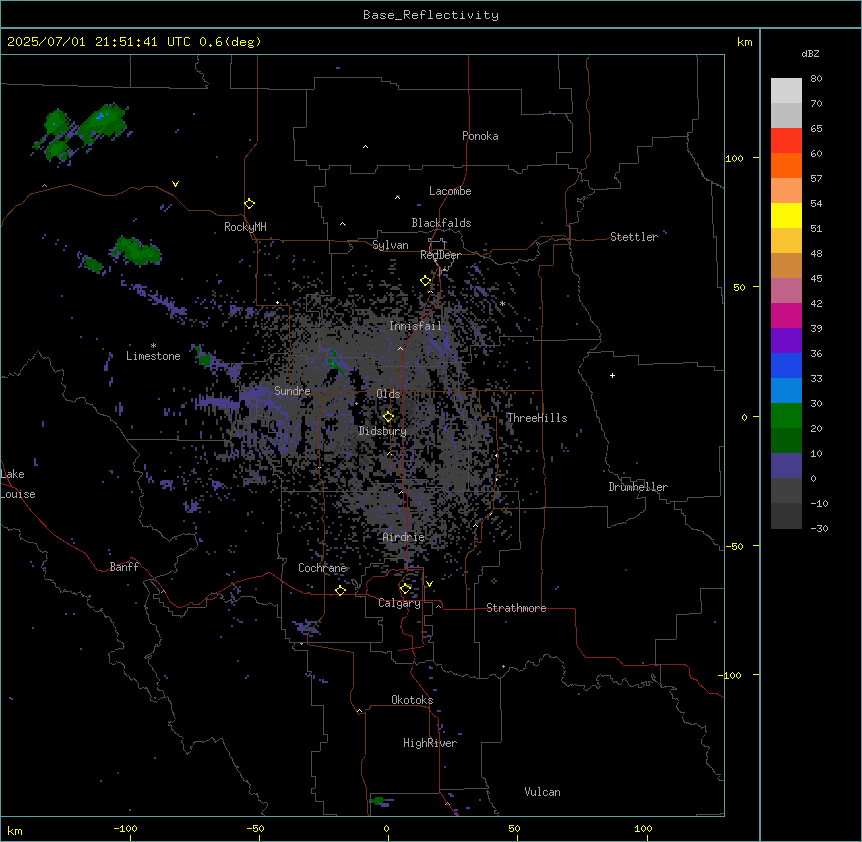Click the white asterisk marker east of Innisfail
862x842 pixels.
pyautogui.click(x=502, y=304)
